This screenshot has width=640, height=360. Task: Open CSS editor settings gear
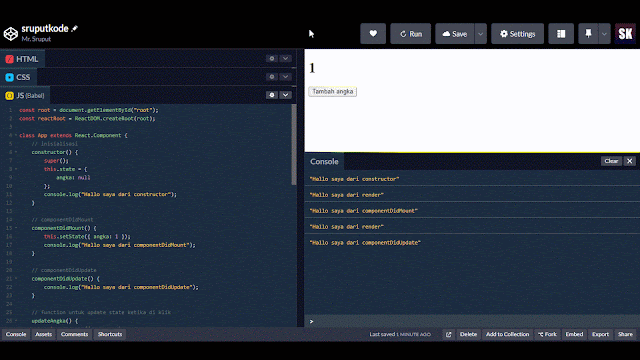272,77
